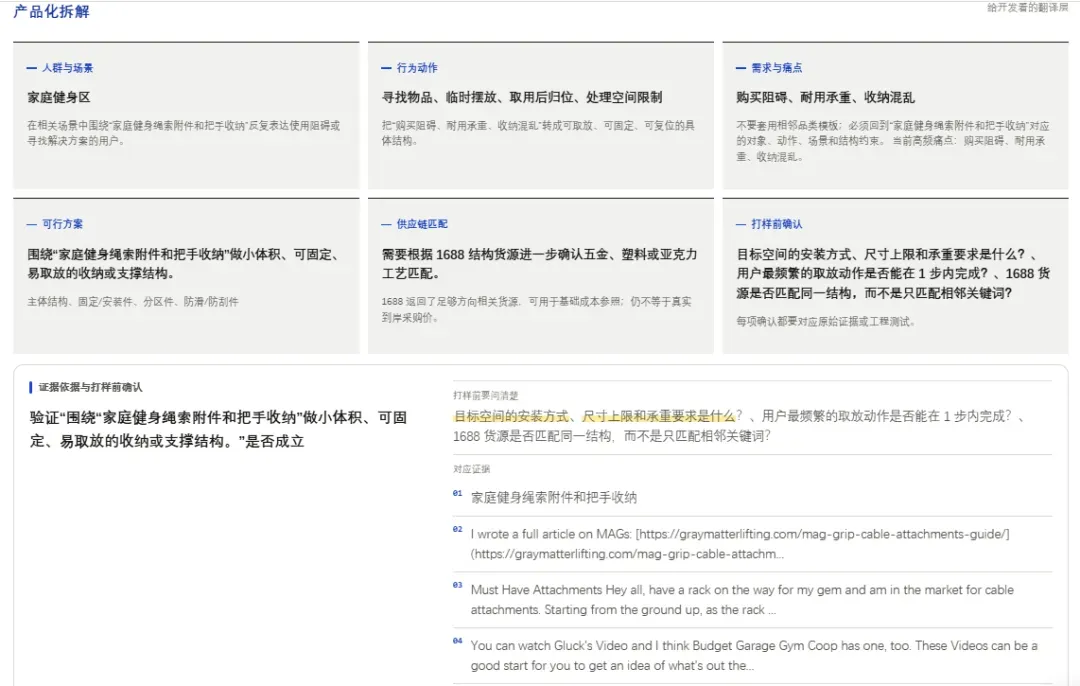The width and height of the screenshot is (1080, 686).
Task: Select 主体结构、固定/安装件 description line
Action: tap(133, 302)
